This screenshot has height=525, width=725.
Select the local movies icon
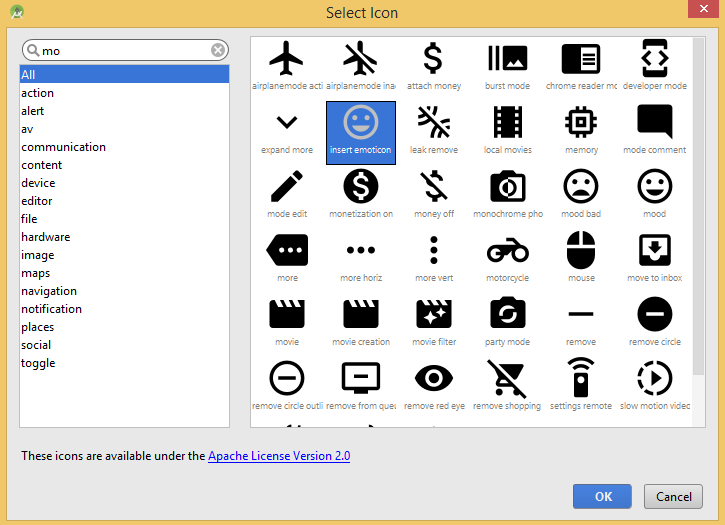[508, 122]
